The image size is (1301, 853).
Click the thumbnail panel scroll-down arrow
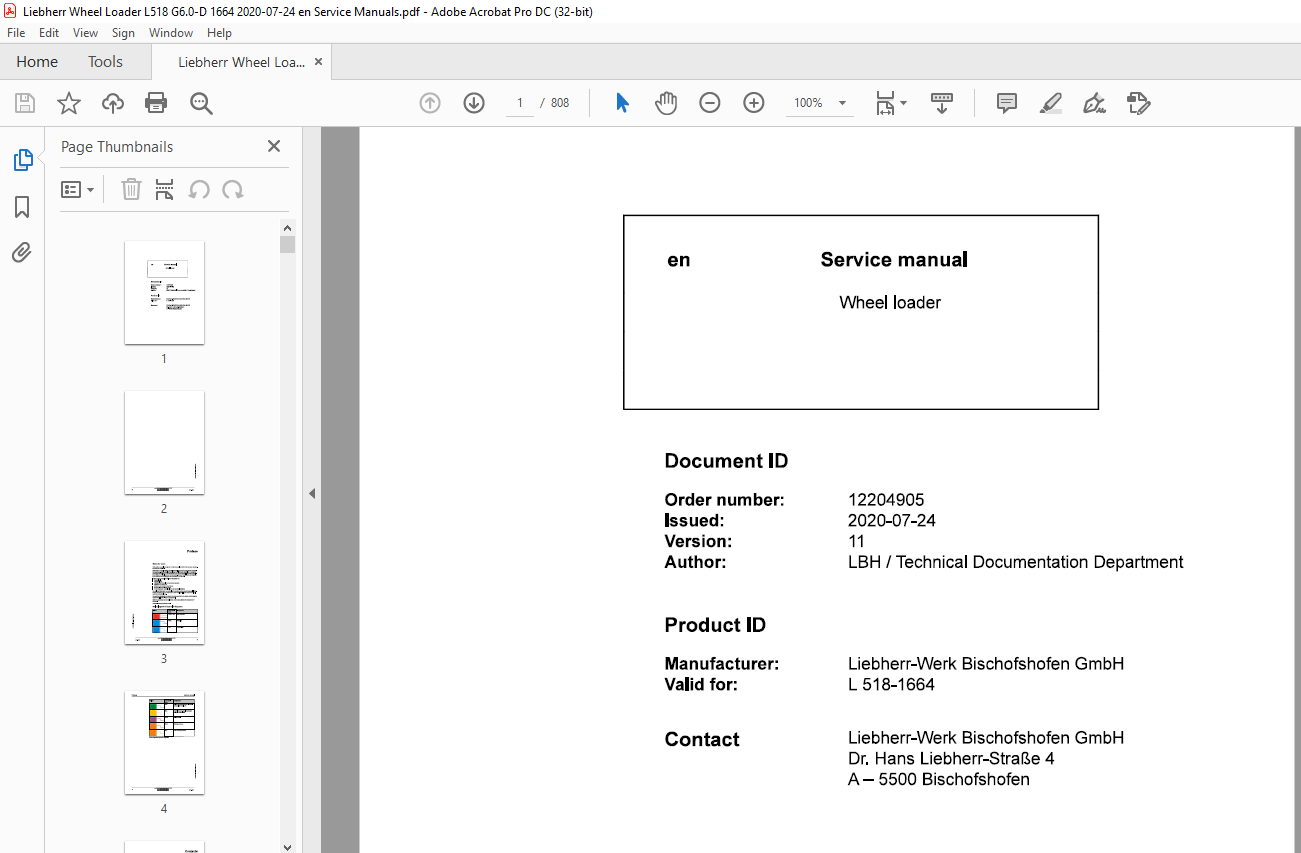(288, 846)
